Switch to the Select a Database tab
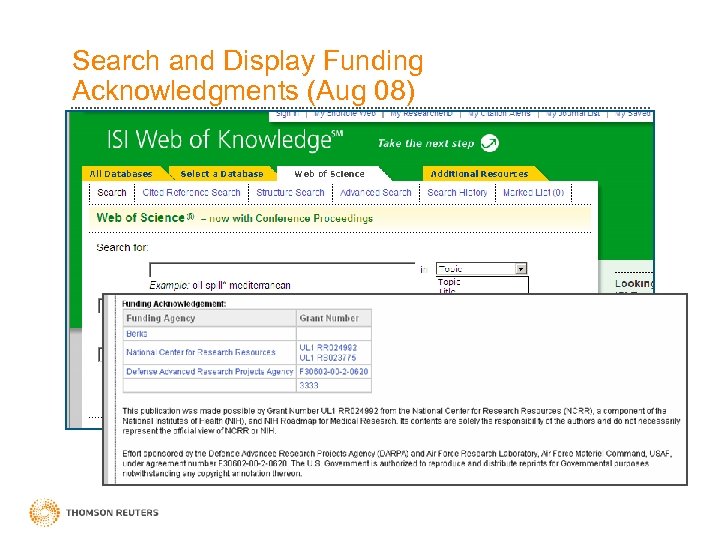 coord(222,174)
